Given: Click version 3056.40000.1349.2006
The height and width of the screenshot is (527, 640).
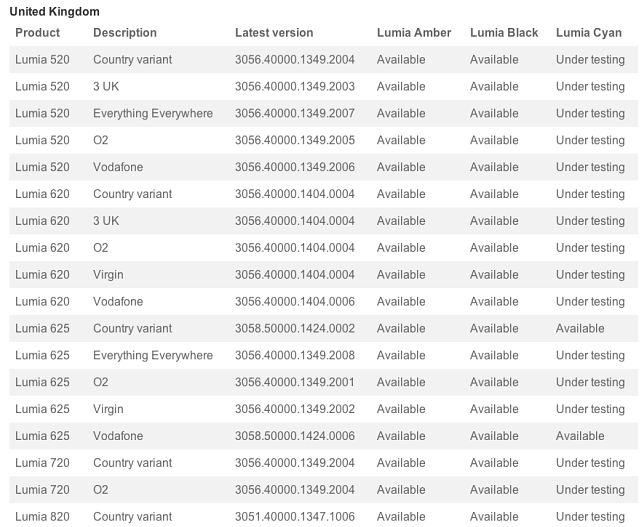Looking at the screenshot, I should 295,167.
